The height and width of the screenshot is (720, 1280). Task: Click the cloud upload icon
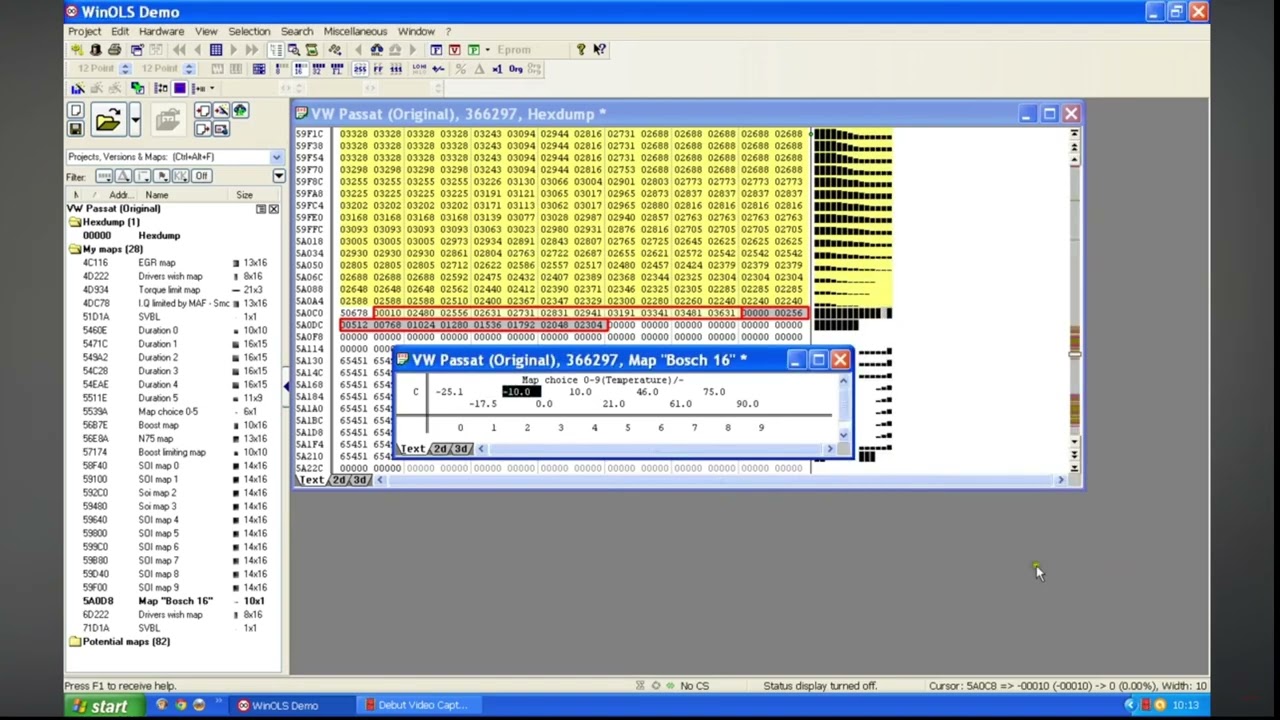coord(240,111)
